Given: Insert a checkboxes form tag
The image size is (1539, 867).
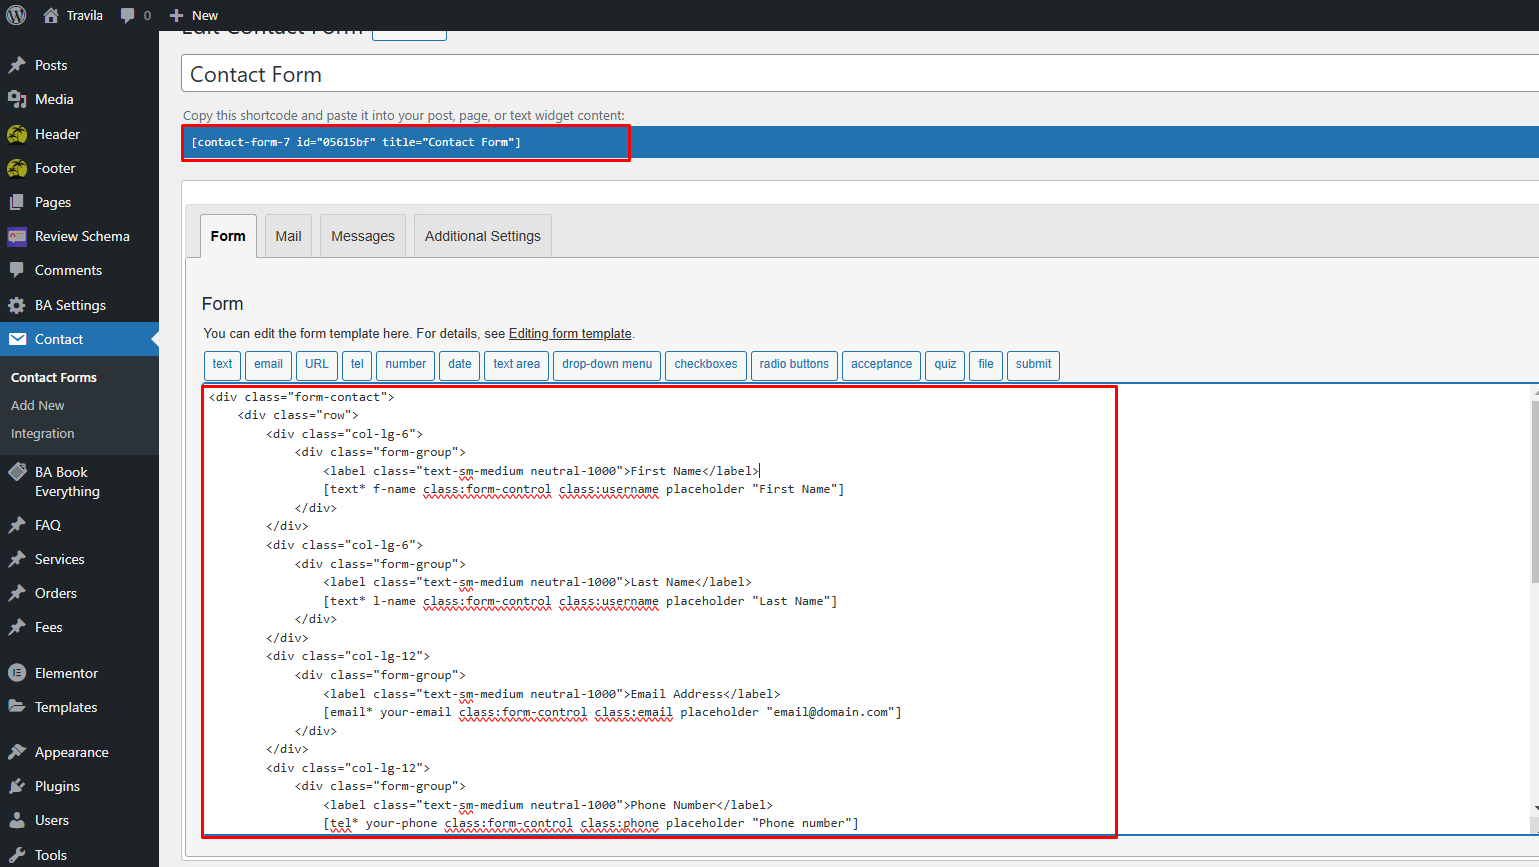Looking at the screenshot, I should (705, 365).
